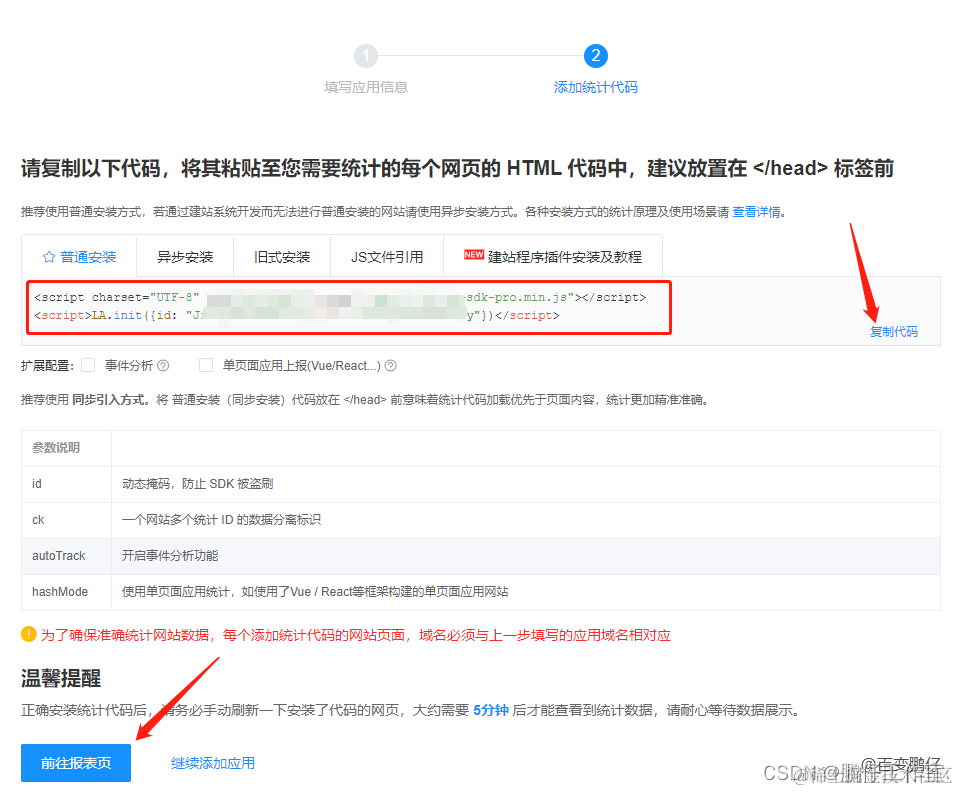Enable 单页面应用上报(Vue/React...) checkbox

click(x=206, y=365)
